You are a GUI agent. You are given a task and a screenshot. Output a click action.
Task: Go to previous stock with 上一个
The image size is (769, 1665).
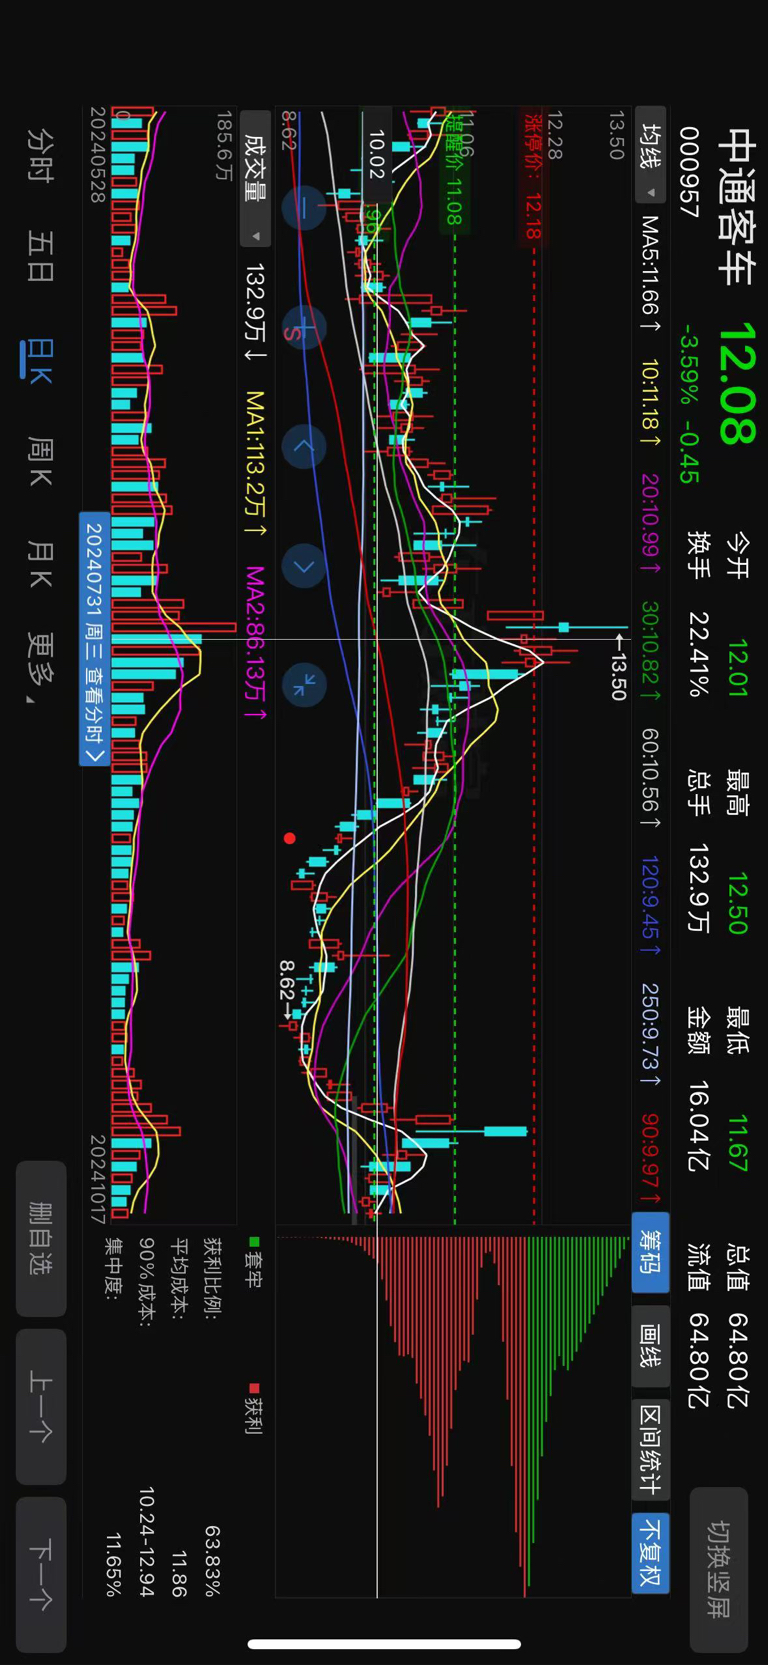tap(41, 1406)
